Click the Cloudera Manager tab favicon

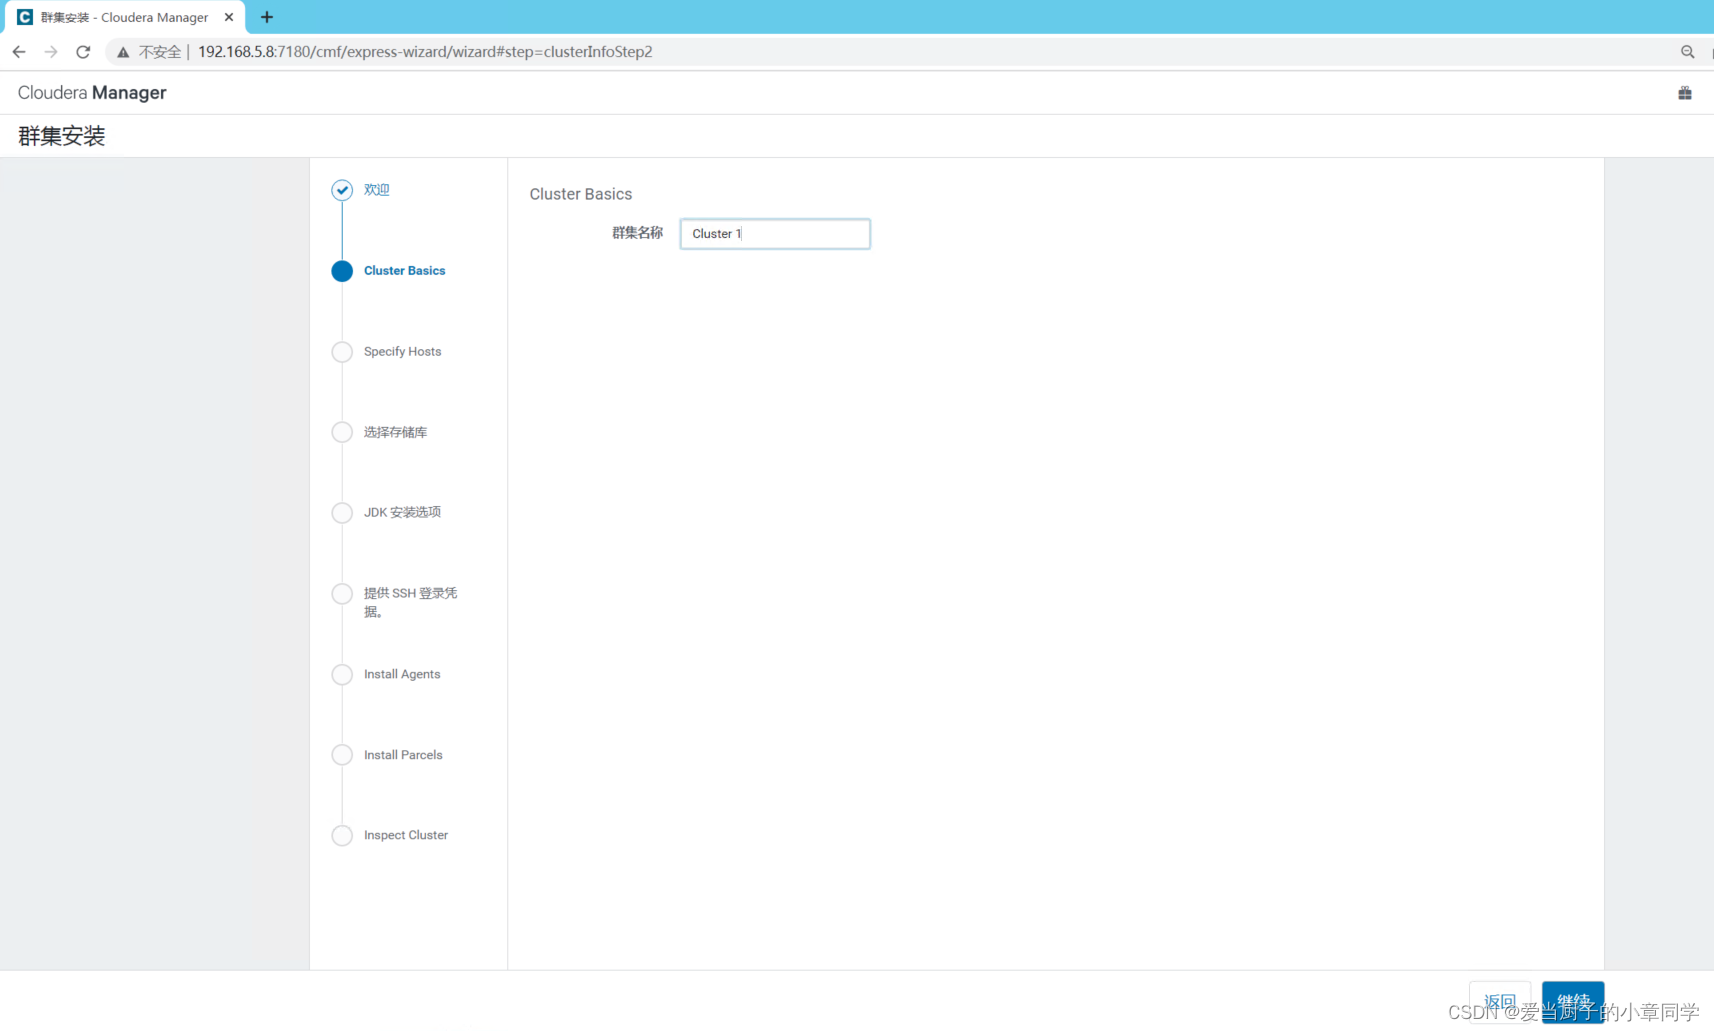(x=25, y=17)
